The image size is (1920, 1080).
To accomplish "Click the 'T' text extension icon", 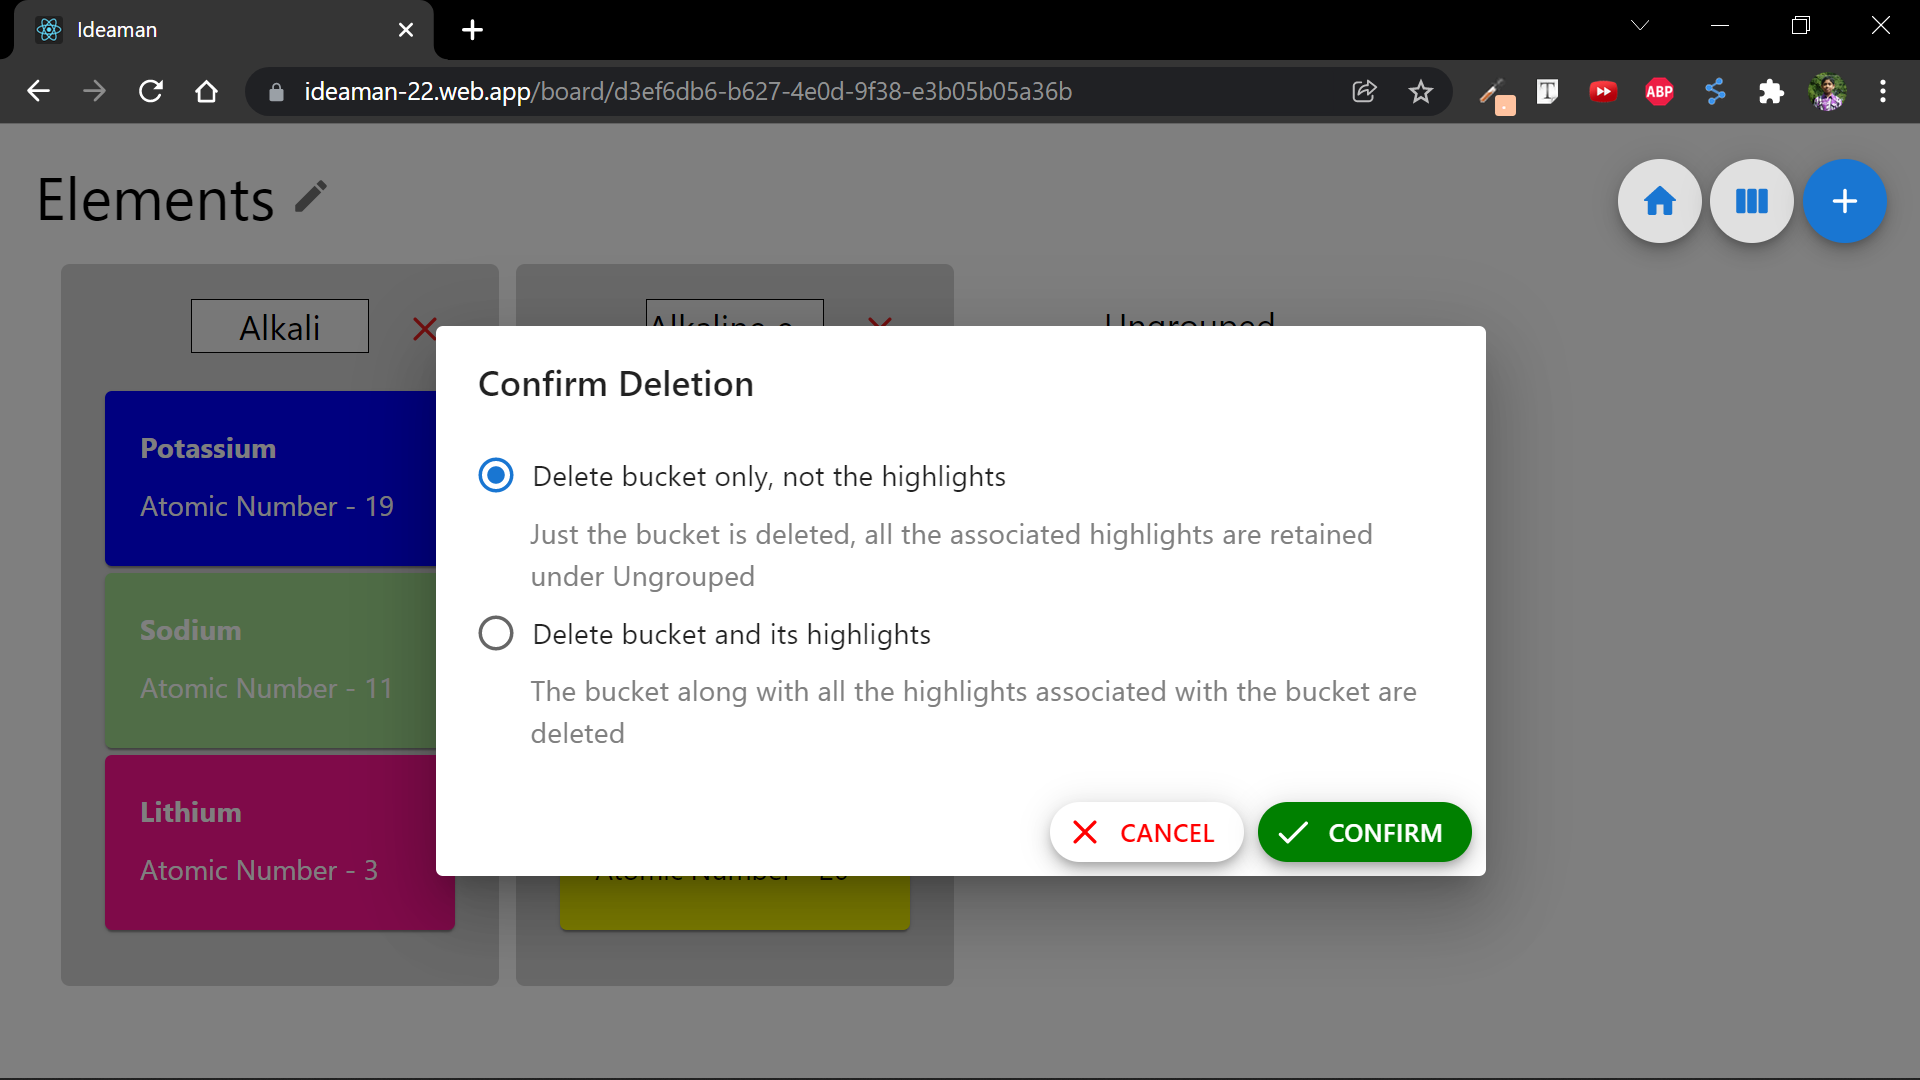I will click(1547, 91).
